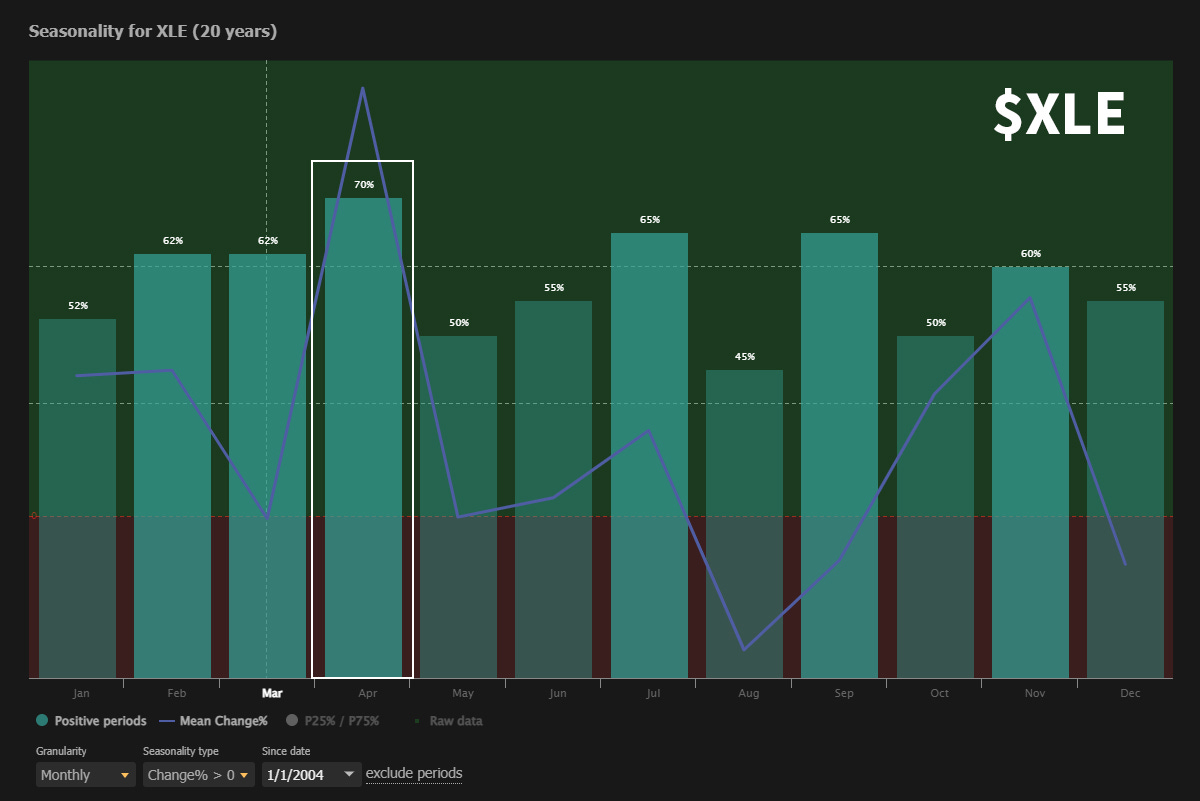Viewport: 1200px width, 801px height.
Task: Select the Jul bar showing 65%
Action: (649, 455)
